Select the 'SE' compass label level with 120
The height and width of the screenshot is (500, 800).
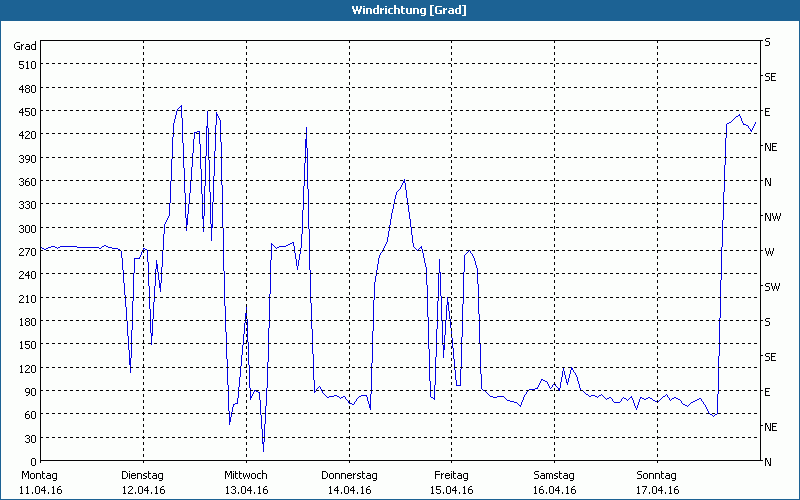pyautogui.click(x=770, y=357)
